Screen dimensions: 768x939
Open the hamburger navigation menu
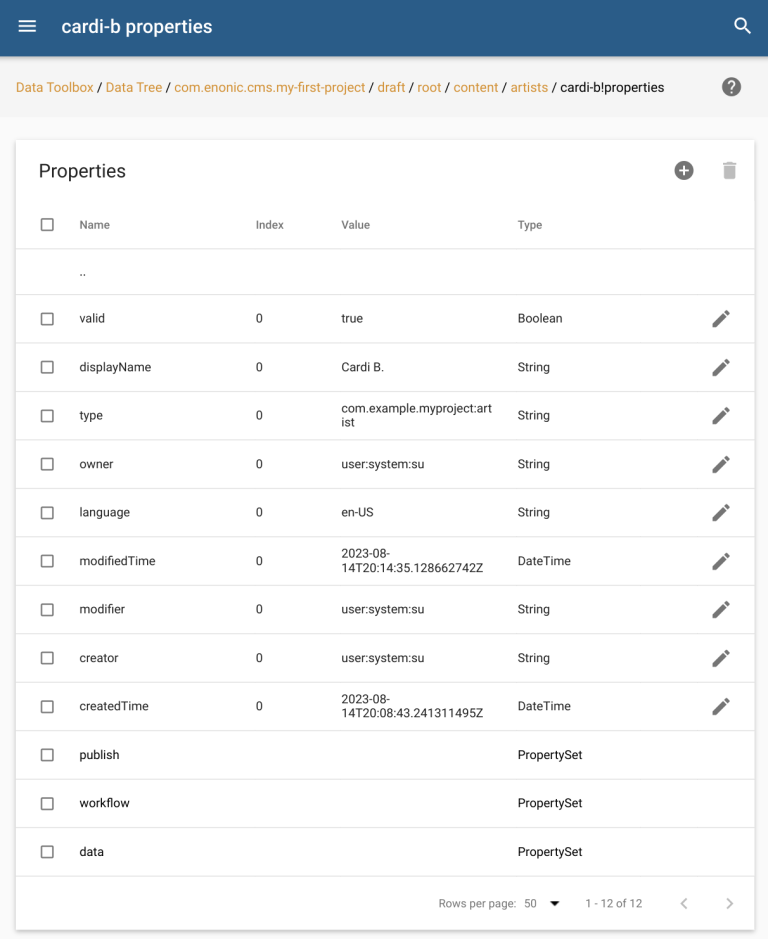27,27
